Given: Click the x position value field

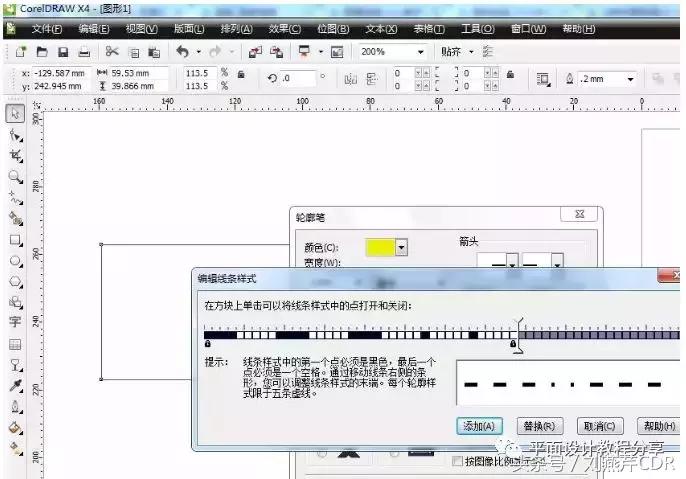Looking at the screenshot, I should point(62,73).
